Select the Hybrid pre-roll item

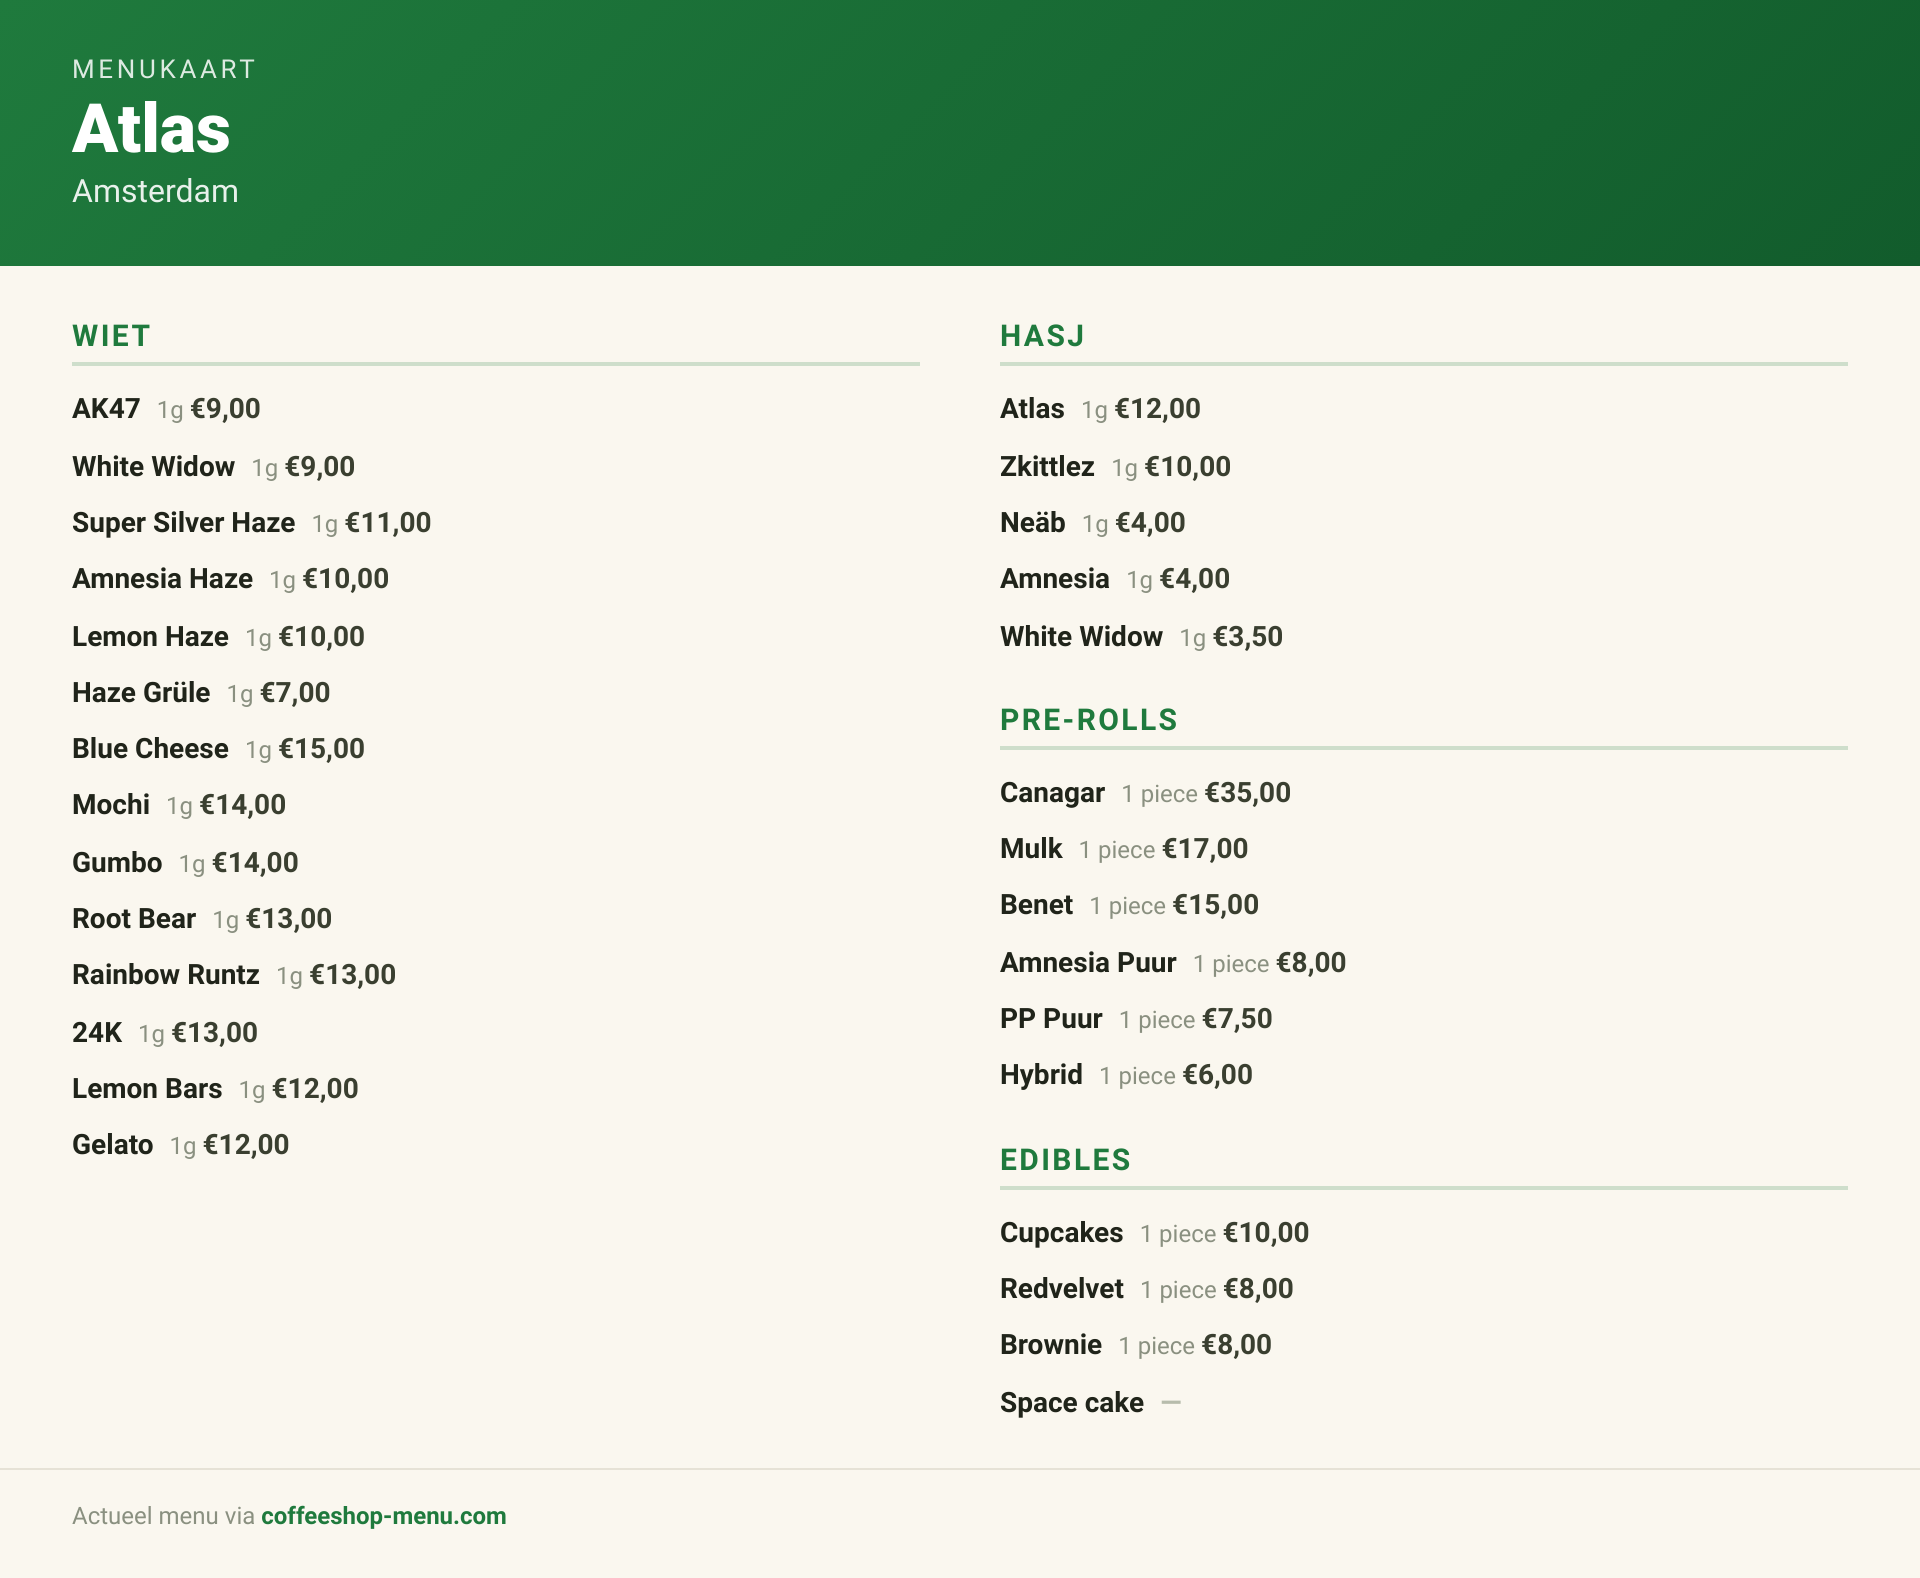pos(1126,1075)
